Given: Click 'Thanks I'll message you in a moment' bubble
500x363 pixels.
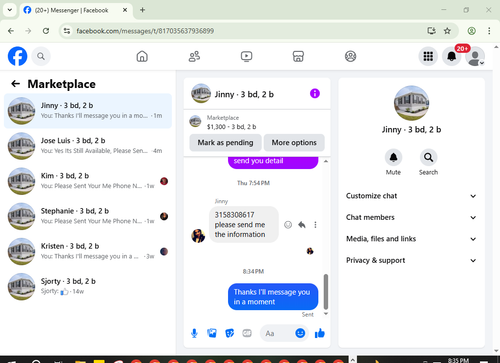Looking at the screenshot, I should point(273,297).
